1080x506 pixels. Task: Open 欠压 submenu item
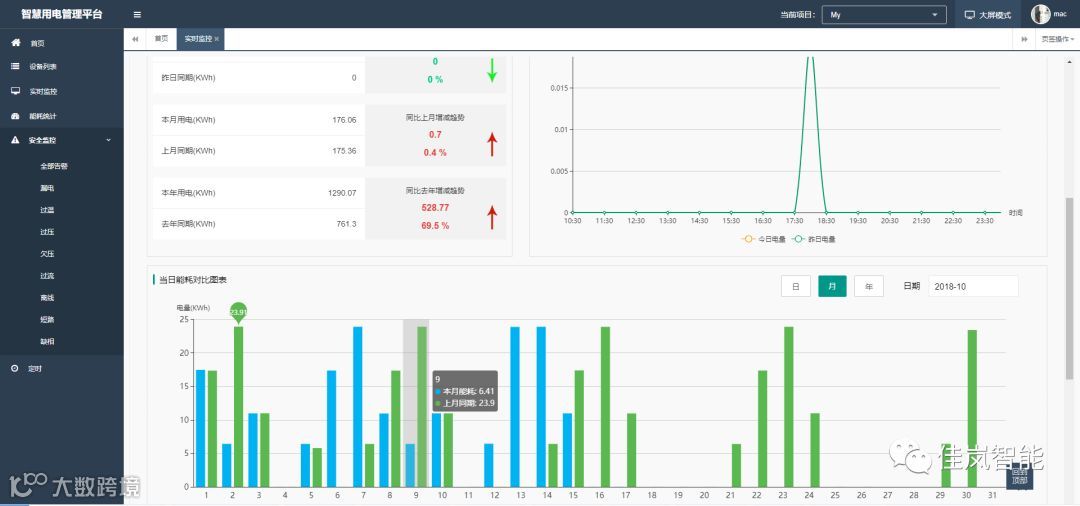48,254
